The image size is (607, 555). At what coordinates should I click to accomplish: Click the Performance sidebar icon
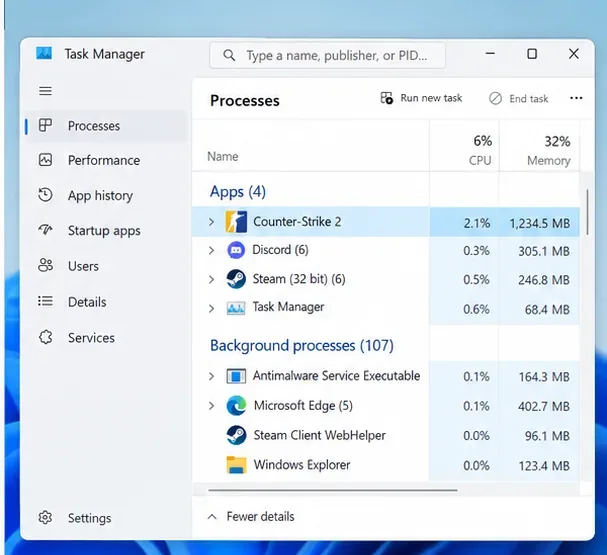point(45,160)
